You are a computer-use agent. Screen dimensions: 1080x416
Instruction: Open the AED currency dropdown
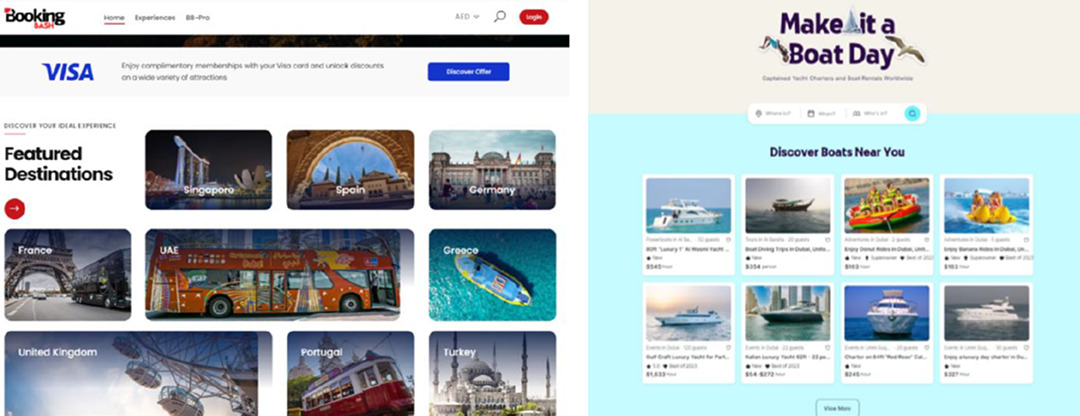tap(467, 17)
